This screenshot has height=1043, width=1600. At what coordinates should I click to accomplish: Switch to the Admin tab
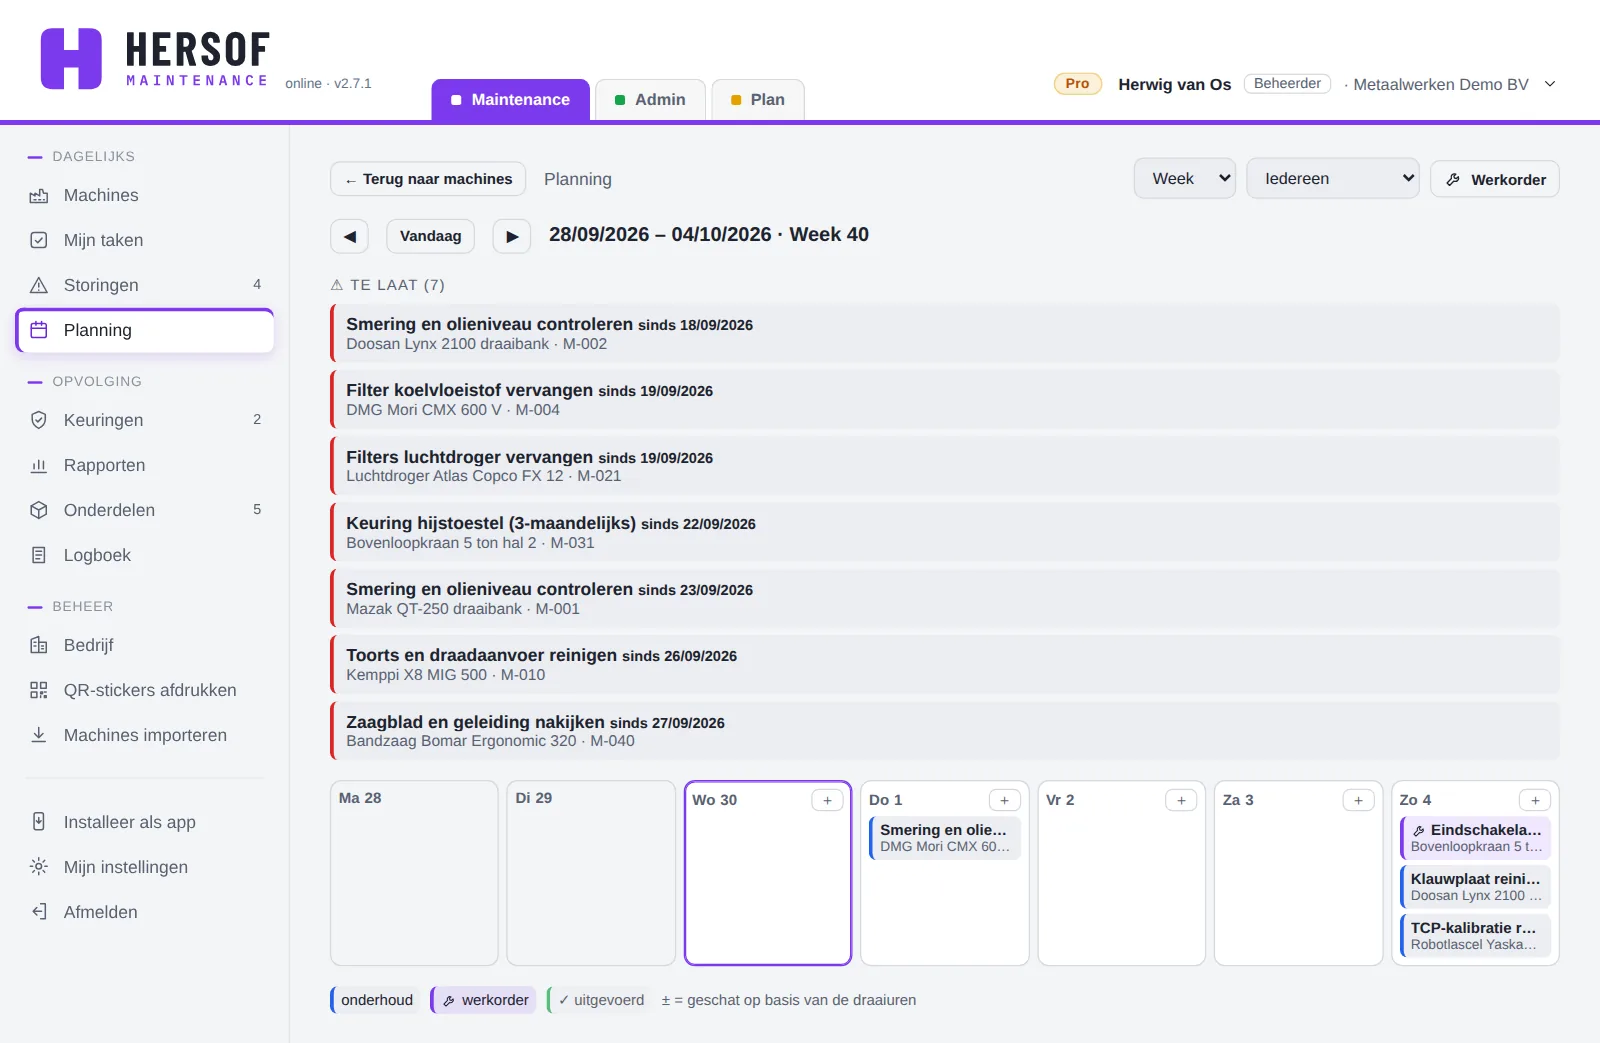650,100
